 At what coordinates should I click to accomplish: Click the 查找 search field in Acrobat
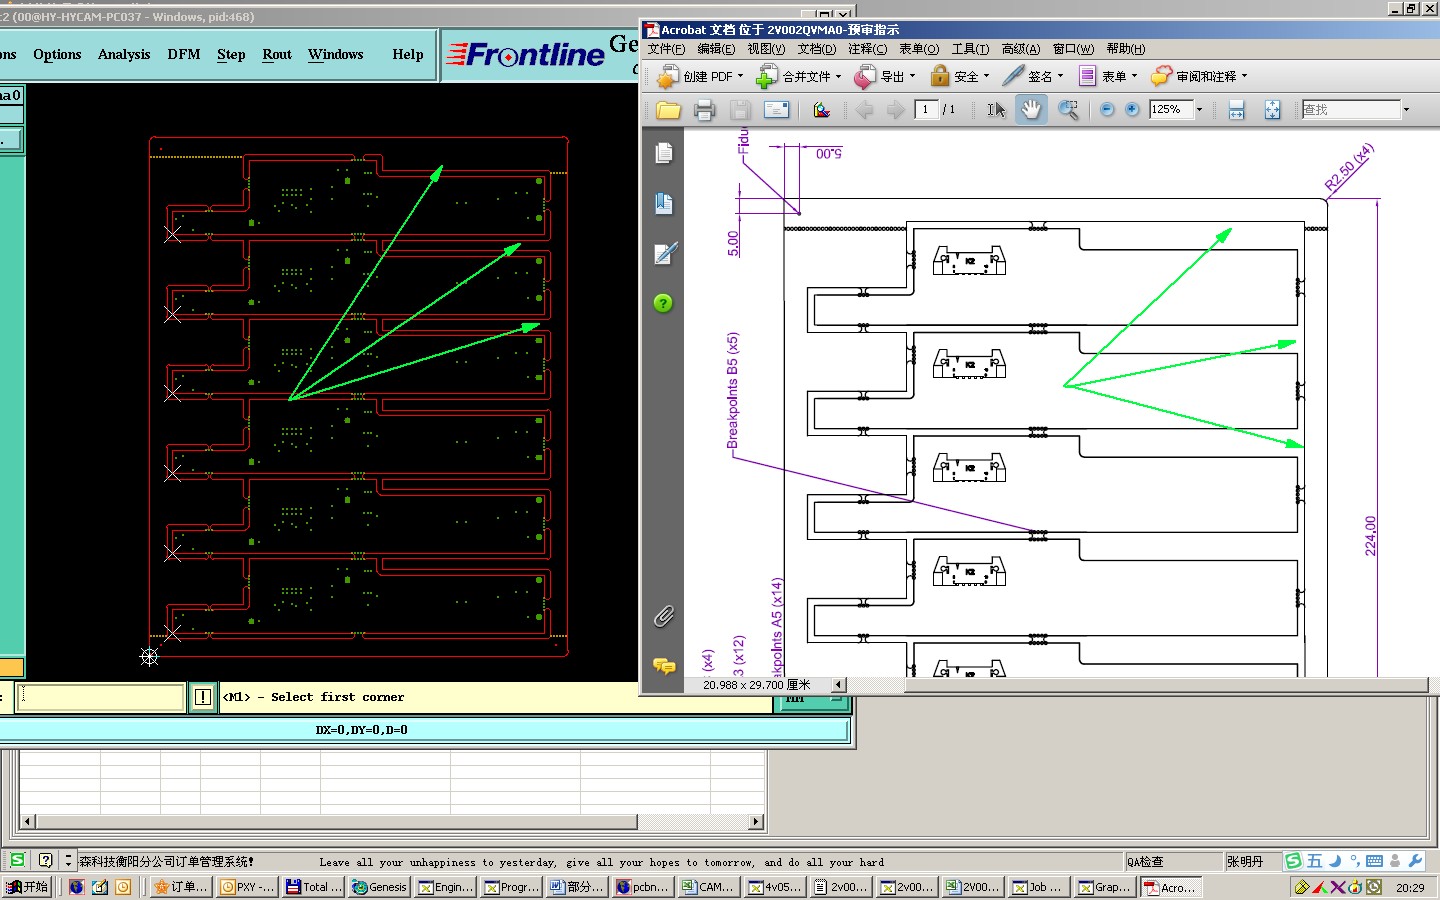(1350, 110)
